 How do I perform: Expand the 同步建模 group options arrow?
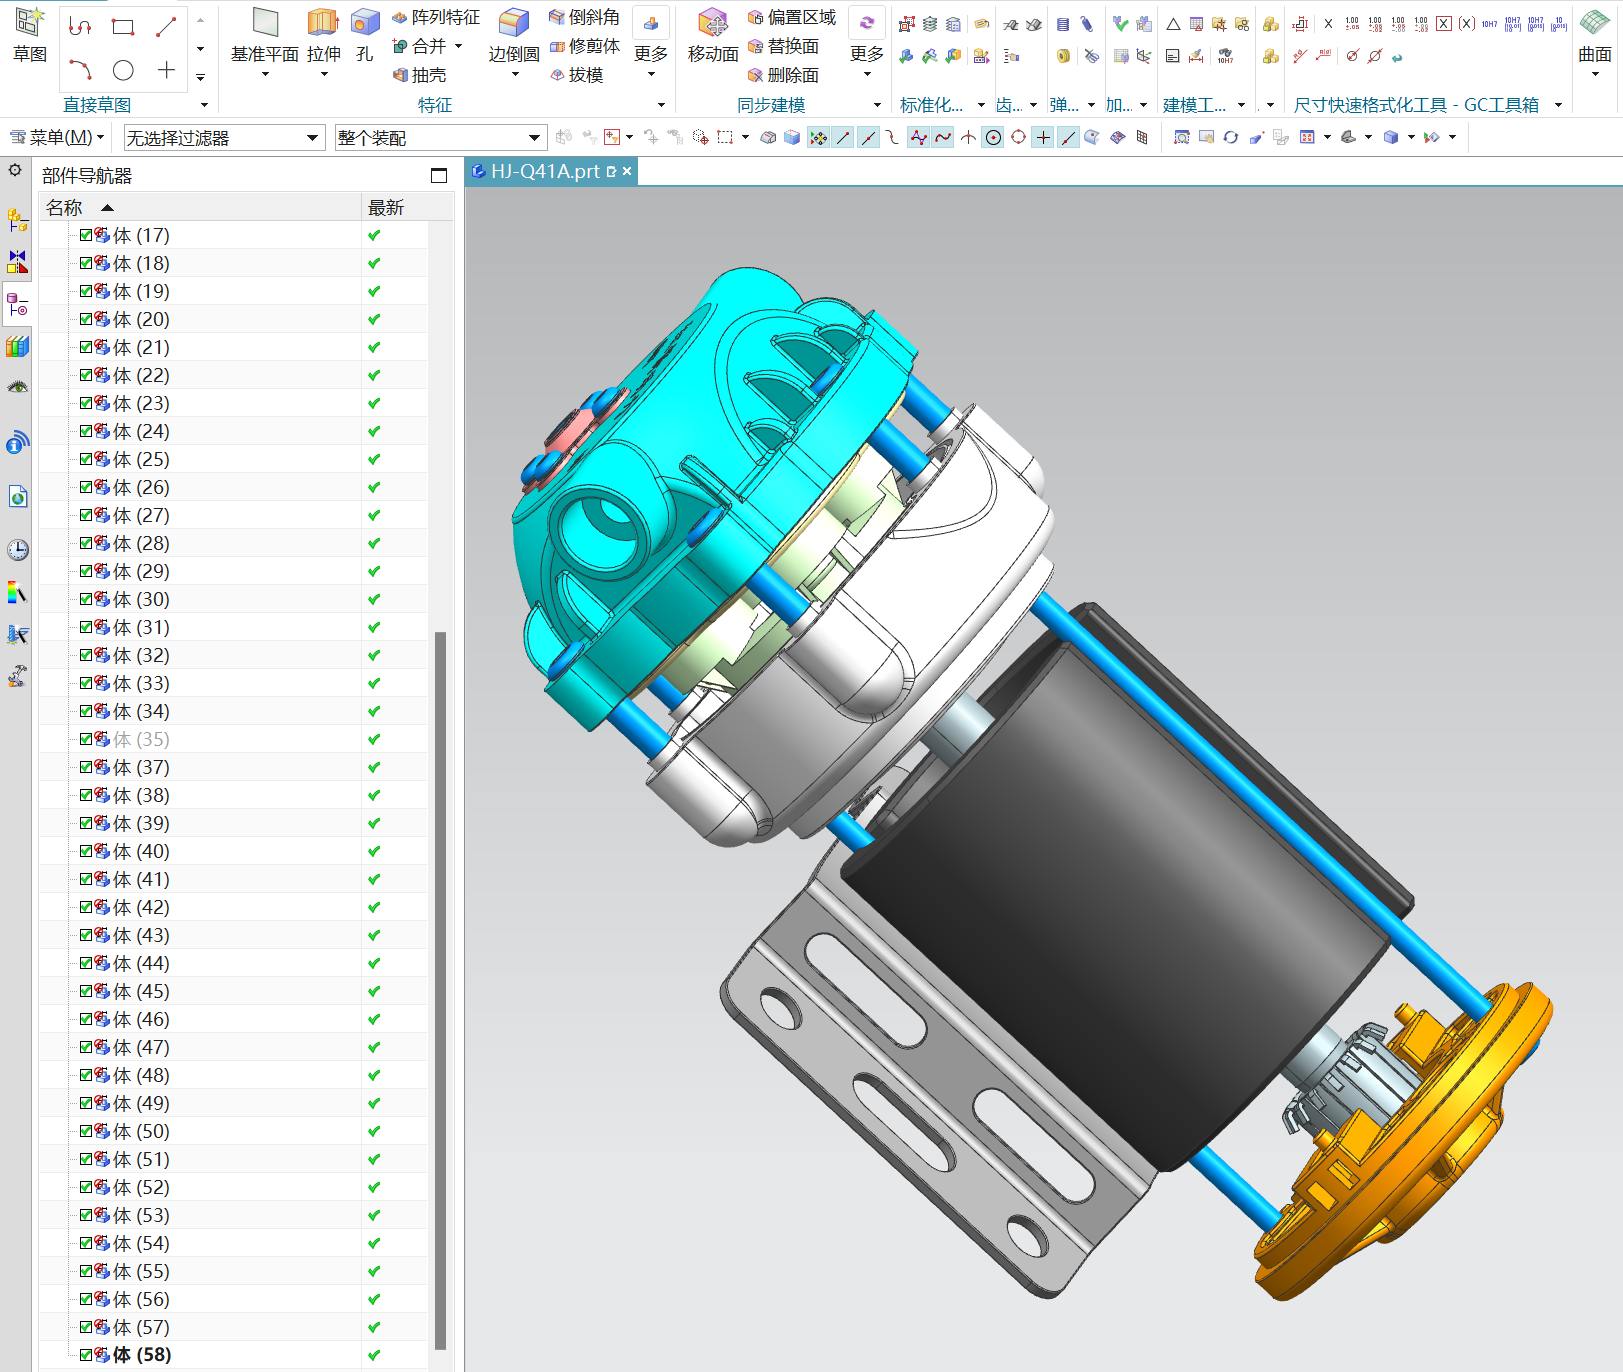(x=877, y=105)
